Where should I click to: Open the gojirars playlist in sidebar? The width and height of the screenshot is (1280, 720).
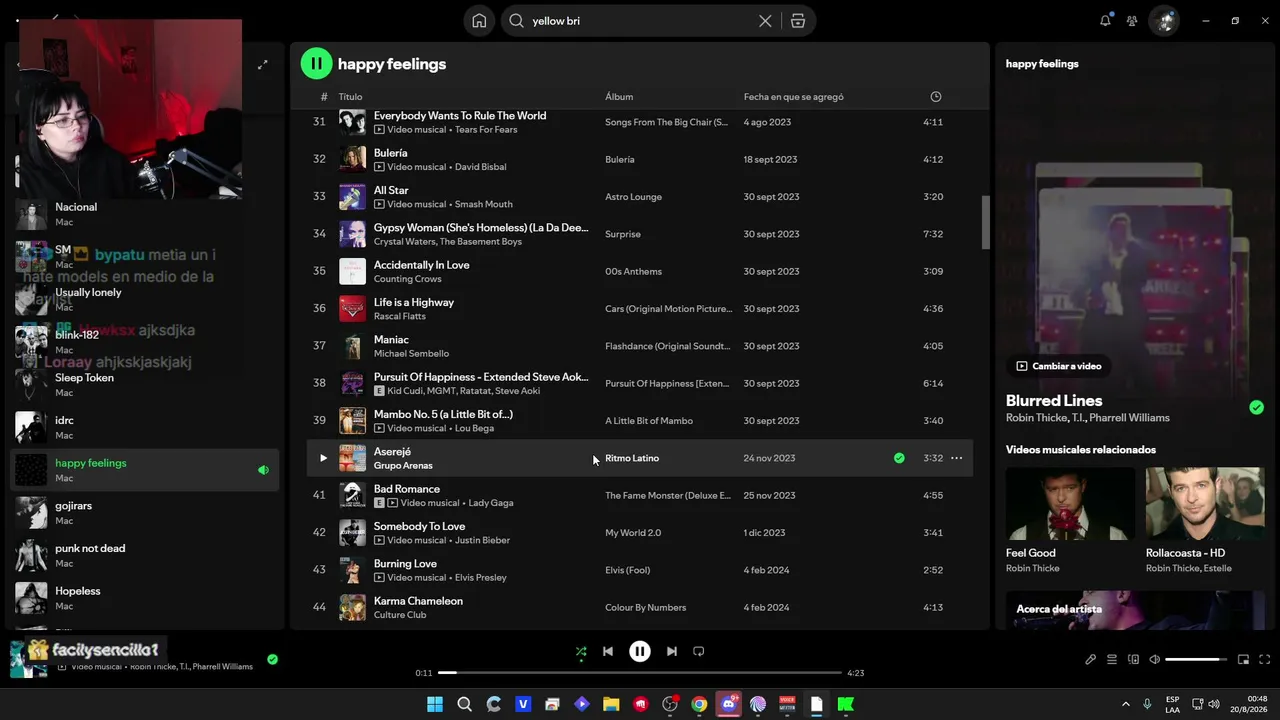(145, 513)
